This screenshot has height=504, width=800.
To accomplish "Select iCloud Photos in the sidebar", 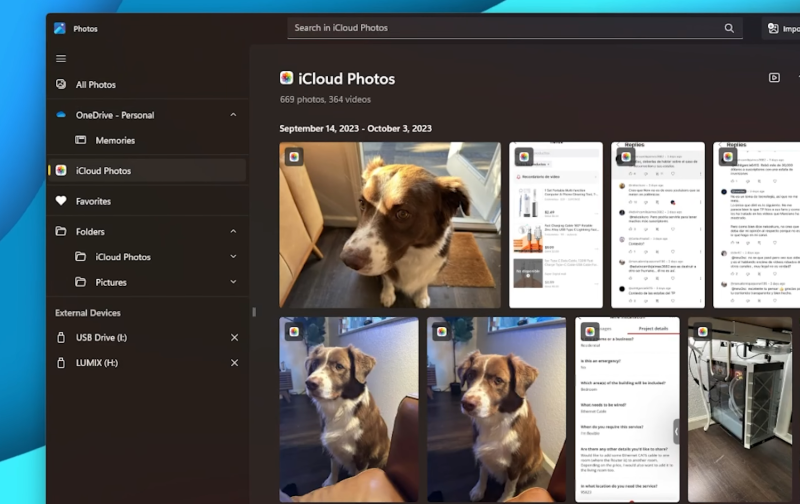I will 147,170.
